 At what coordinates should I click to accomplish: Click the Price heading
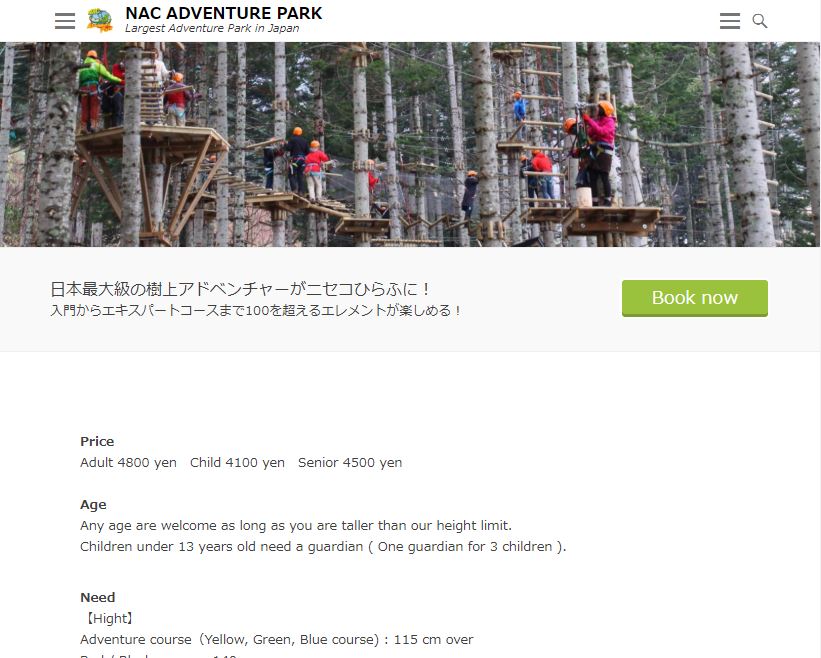pos(97,441)
